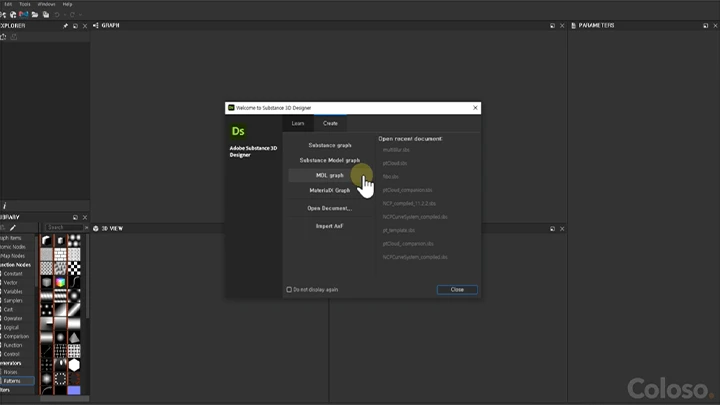Select the pyramid shape thumbnail
The height and width of the screenshot is (405, 720).
74,338
